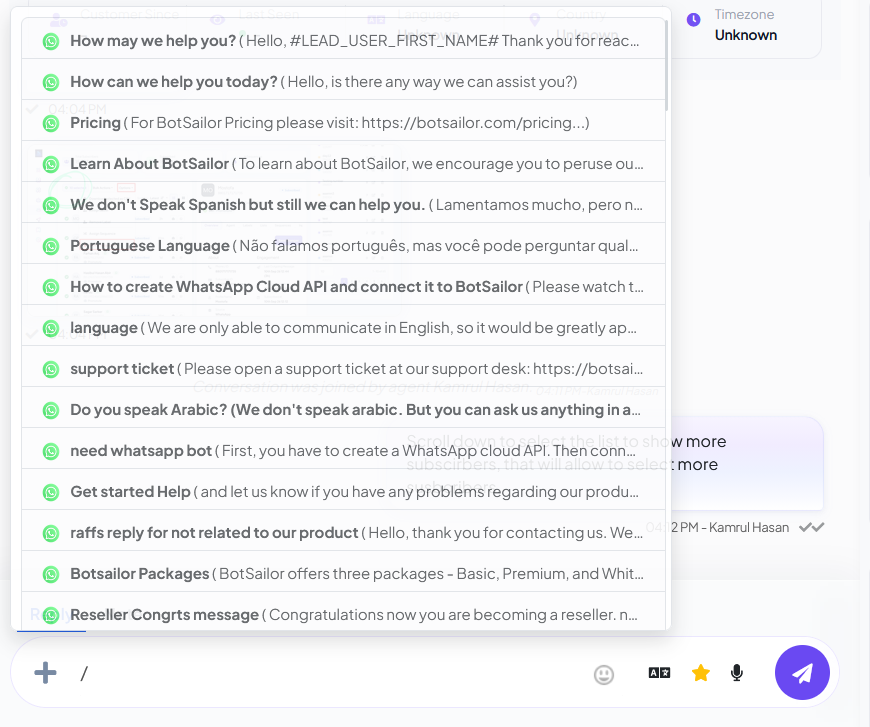870x727 pixels.
Task: Click the translate language icon
Action: pos(659,673)
